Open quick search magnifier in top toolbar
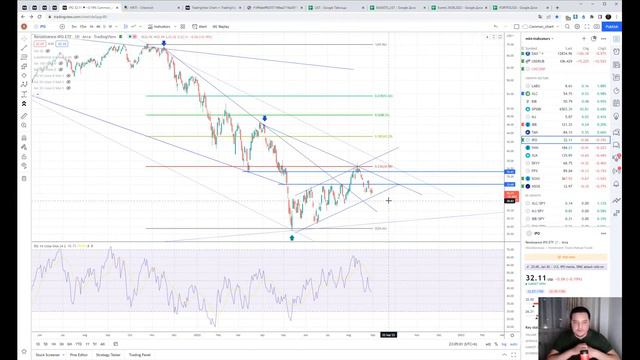640x360 pixels. pyautogui.click(x=567, y=27)
